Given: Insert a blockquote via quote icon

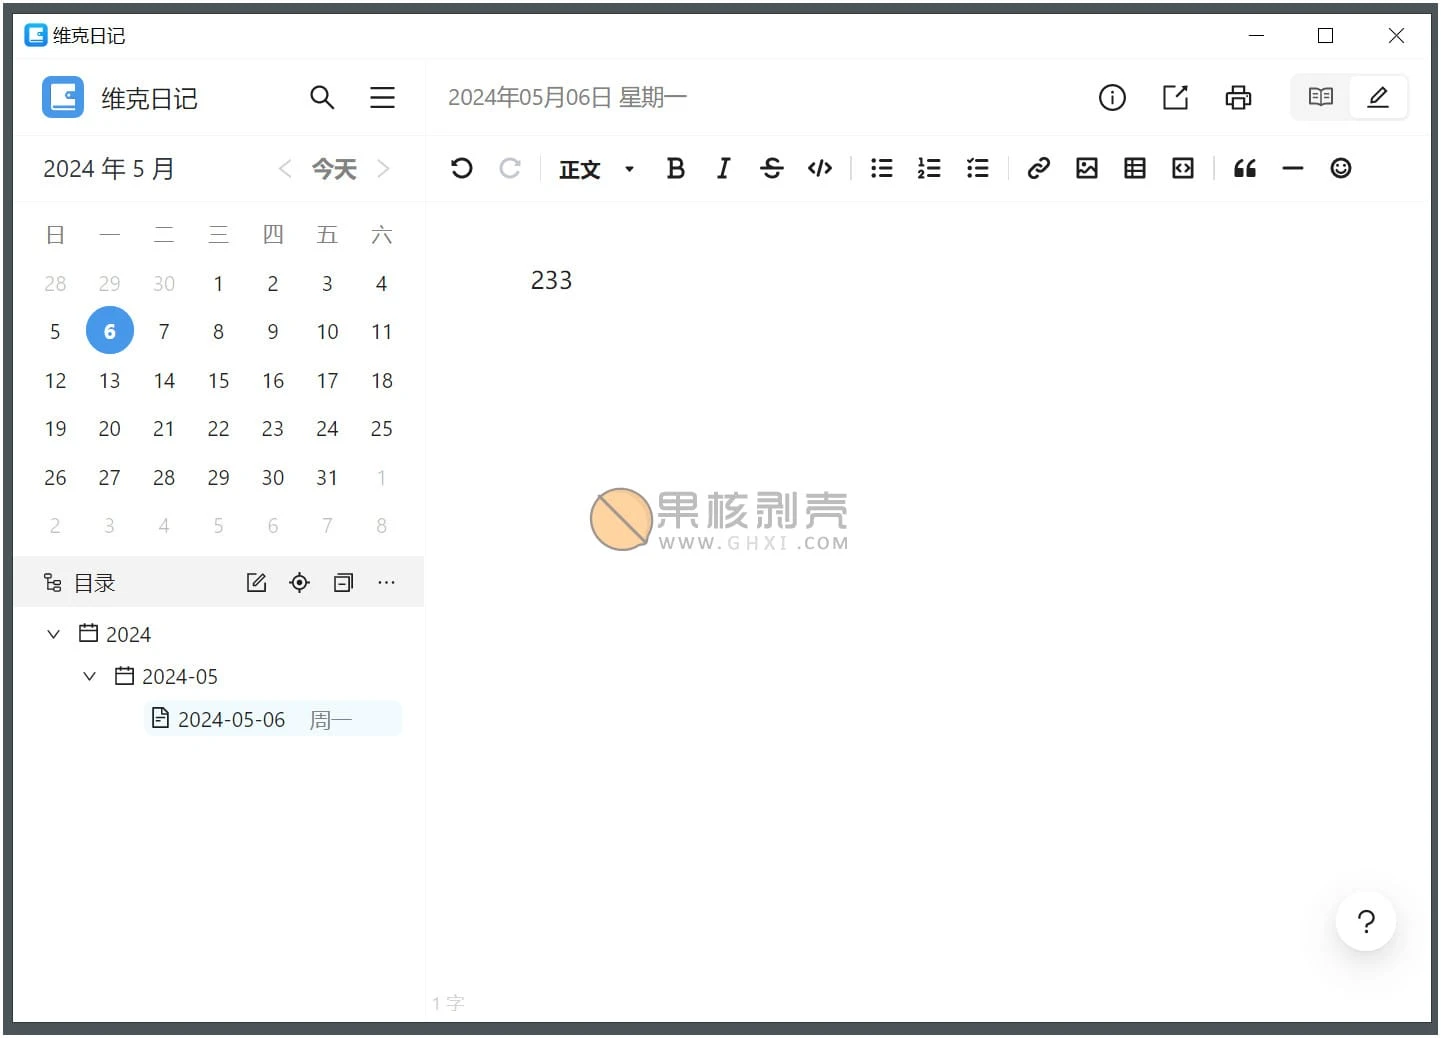Looking at the screenshot, I should (1244, 168).
